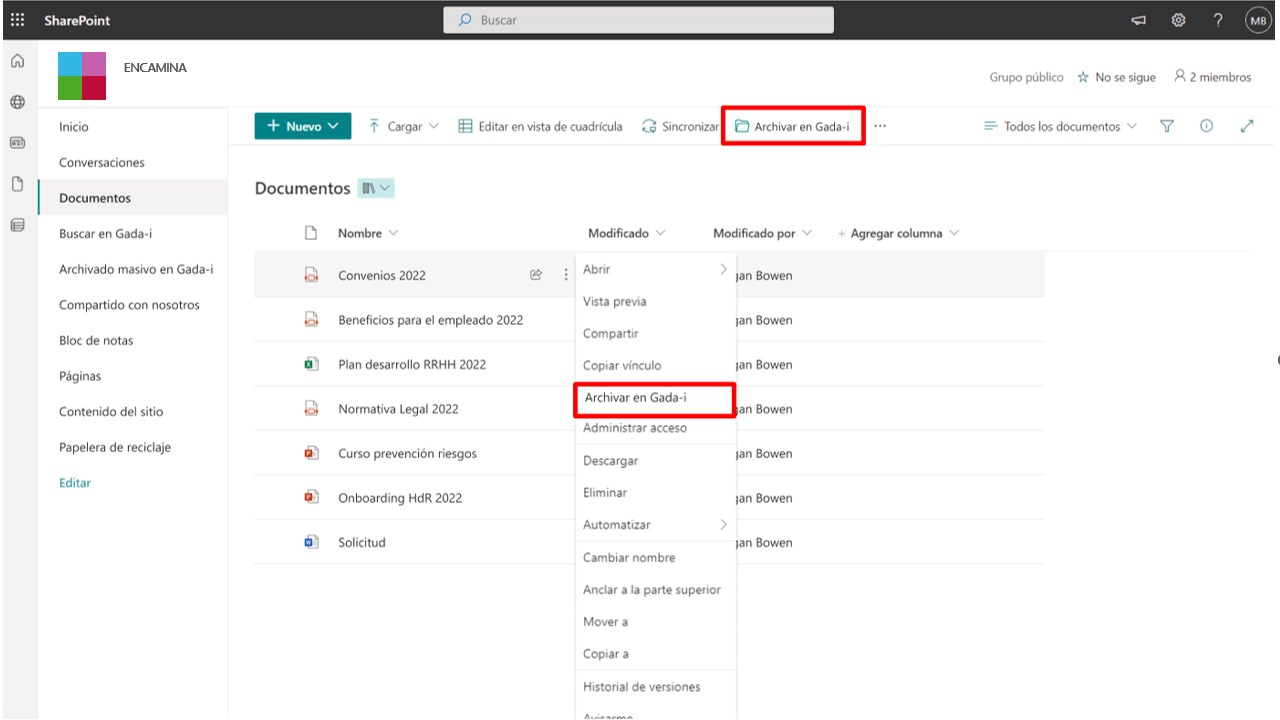
Task: Click the PDF icon of Beneficios para el empleado 2022
Action: pos(311,320)
